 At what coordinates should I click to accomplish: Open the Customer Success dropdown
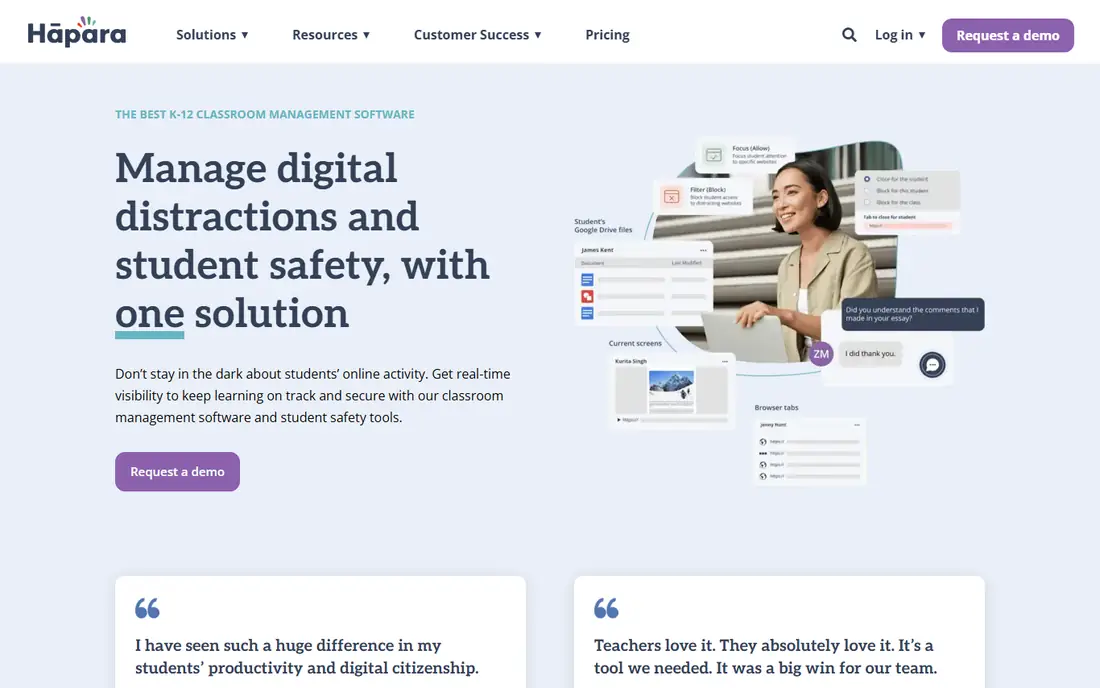[x=478, y=34]
